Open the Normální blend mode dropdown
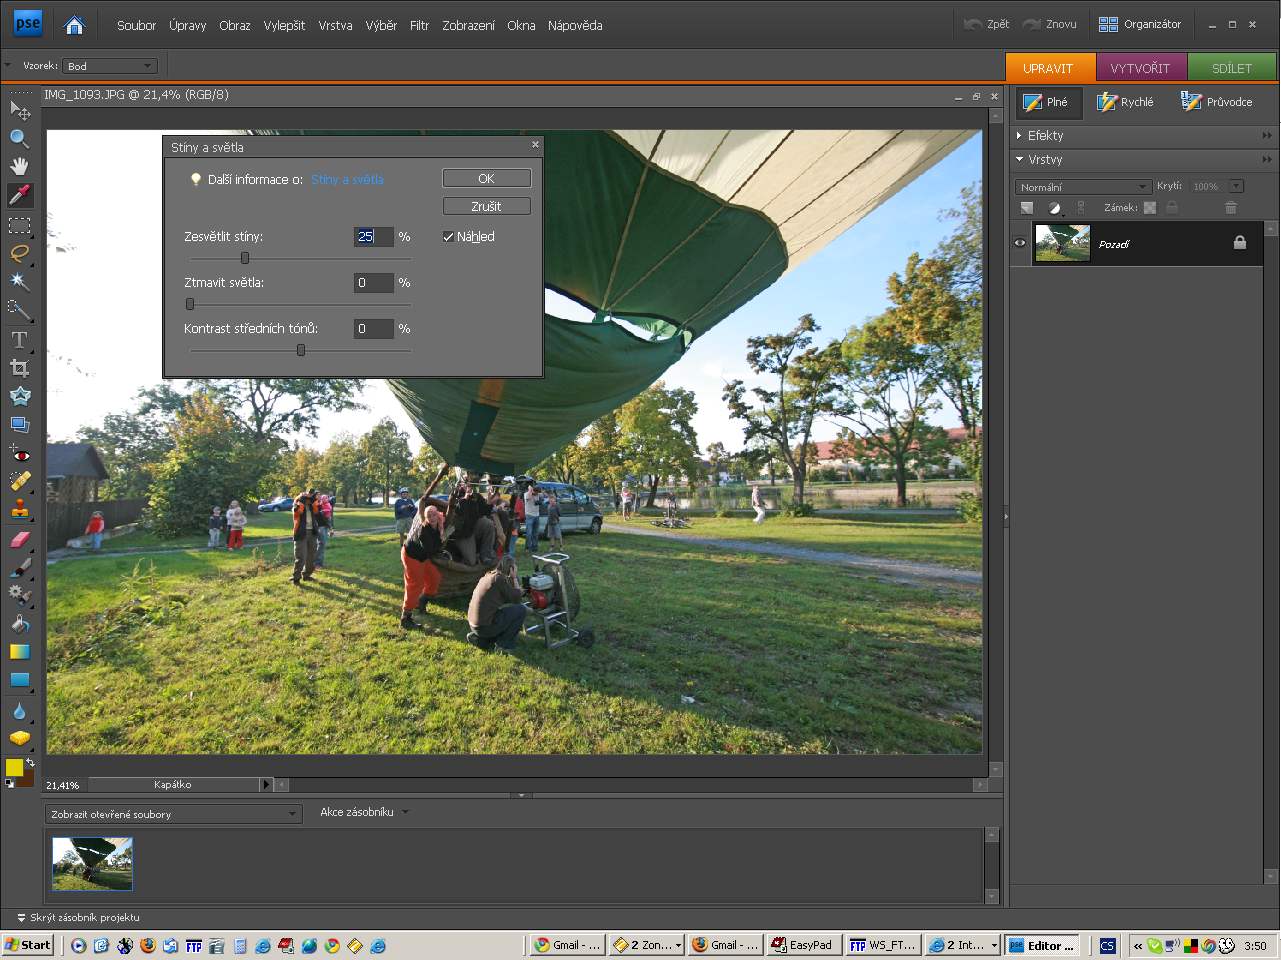 tap(1084, 187)
